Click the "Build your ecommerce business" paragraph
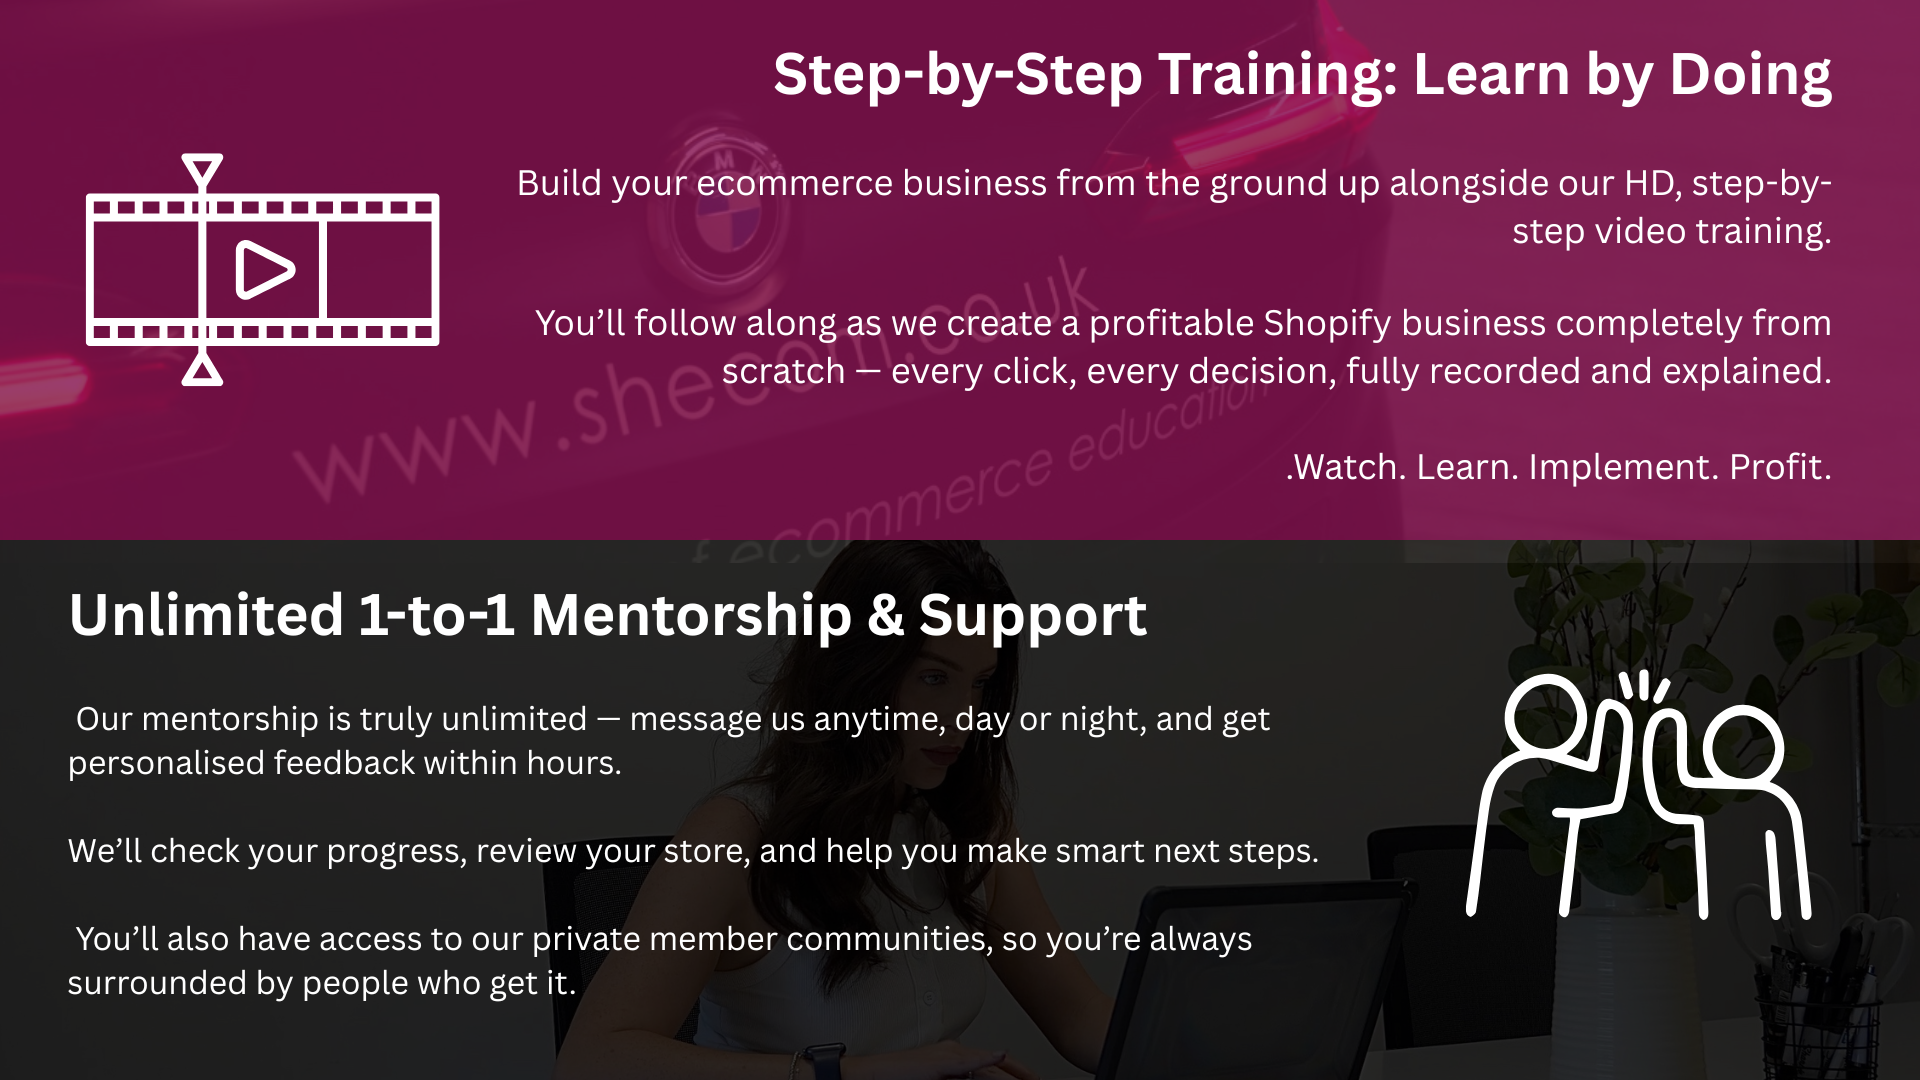The image size is (1920, 1080). tap(1174, 207)
